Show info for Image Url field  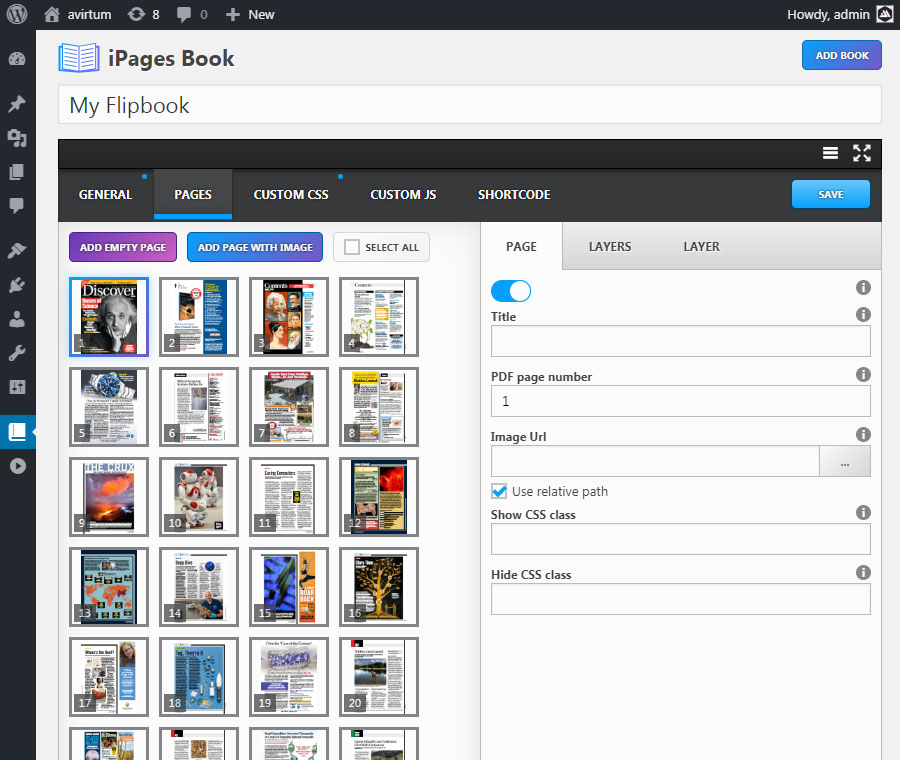863,435
